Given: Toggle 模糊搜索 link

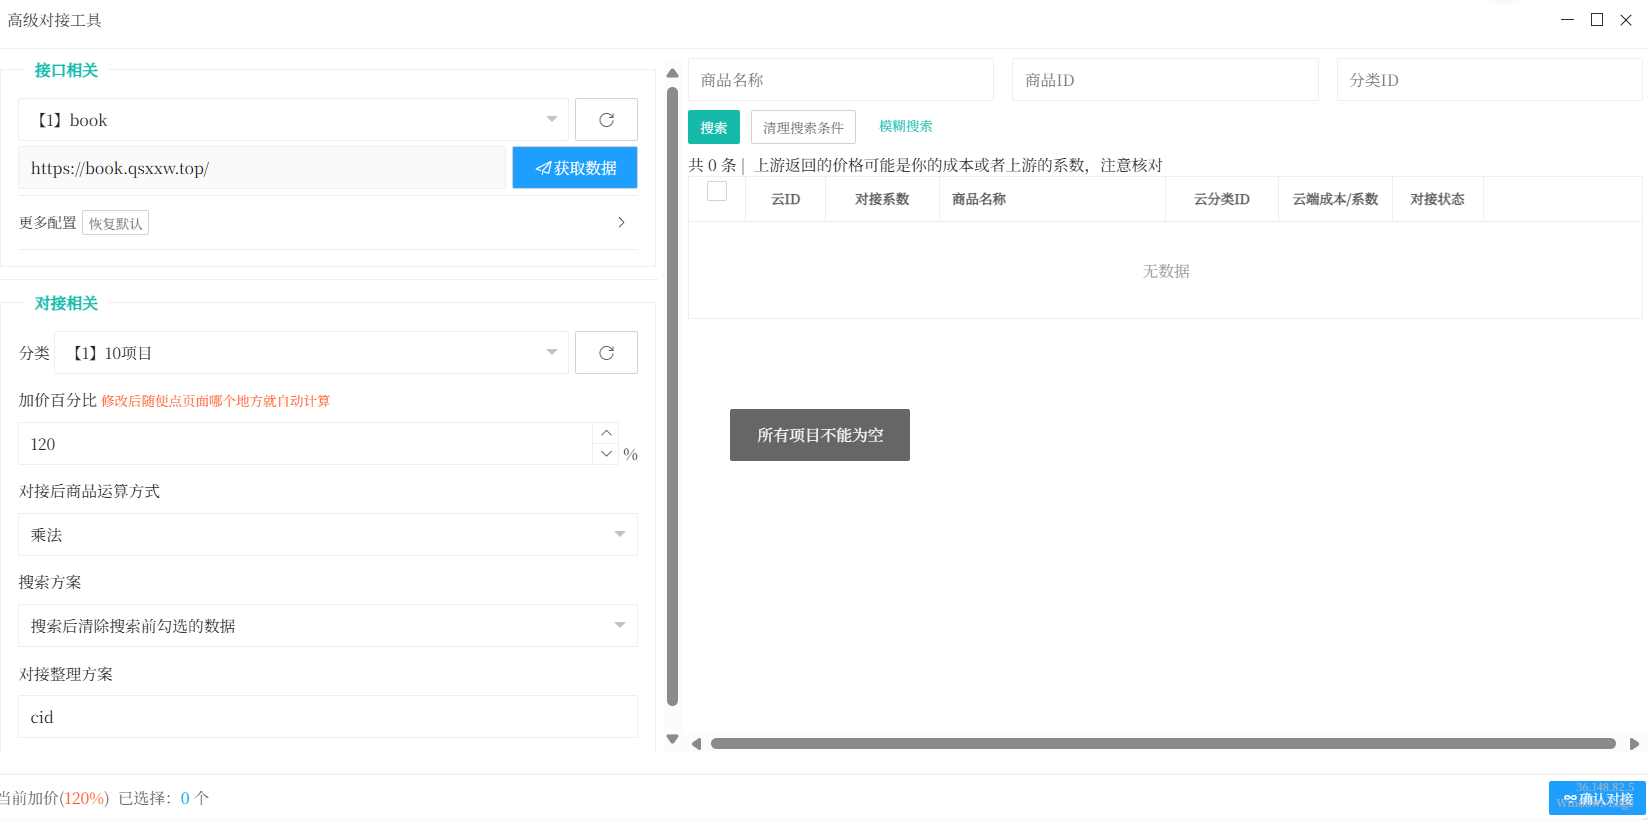Looking at the screenshot, I should (x=906, y=126).
